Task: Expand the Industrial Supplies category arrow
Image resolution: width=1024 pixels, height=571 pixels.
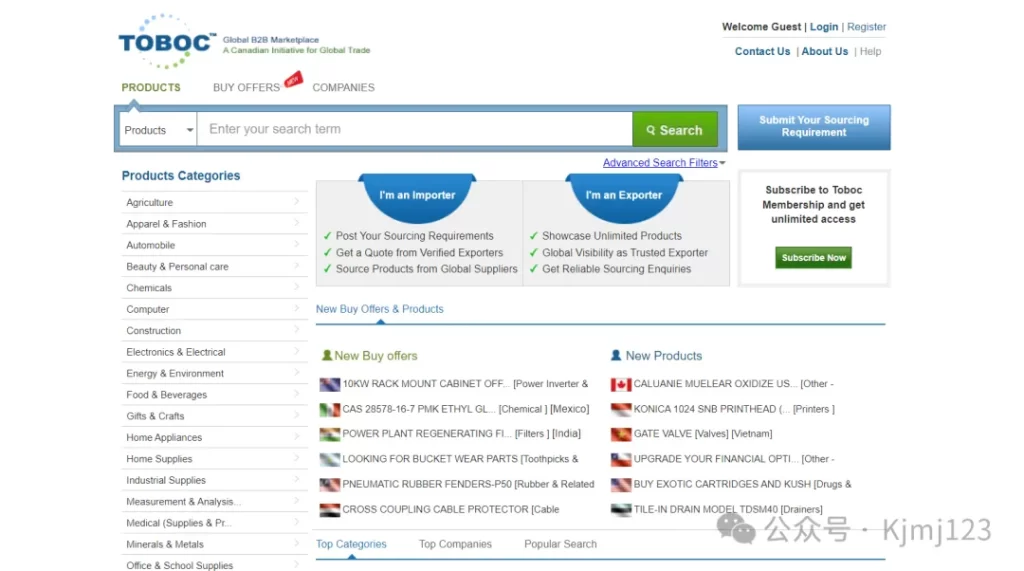Action: pos(296,480)
